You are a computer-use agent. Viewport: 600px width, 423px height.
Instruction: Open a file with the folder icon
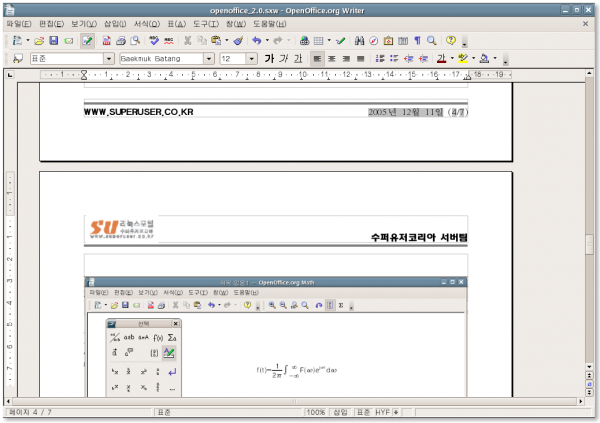pos(39,41)
